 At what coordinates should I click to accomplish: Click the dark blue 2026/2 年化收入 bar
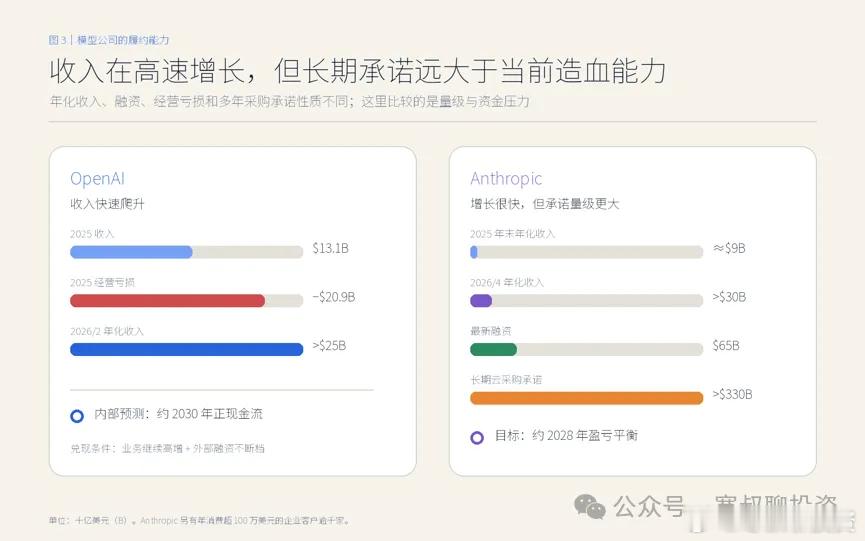186,349
